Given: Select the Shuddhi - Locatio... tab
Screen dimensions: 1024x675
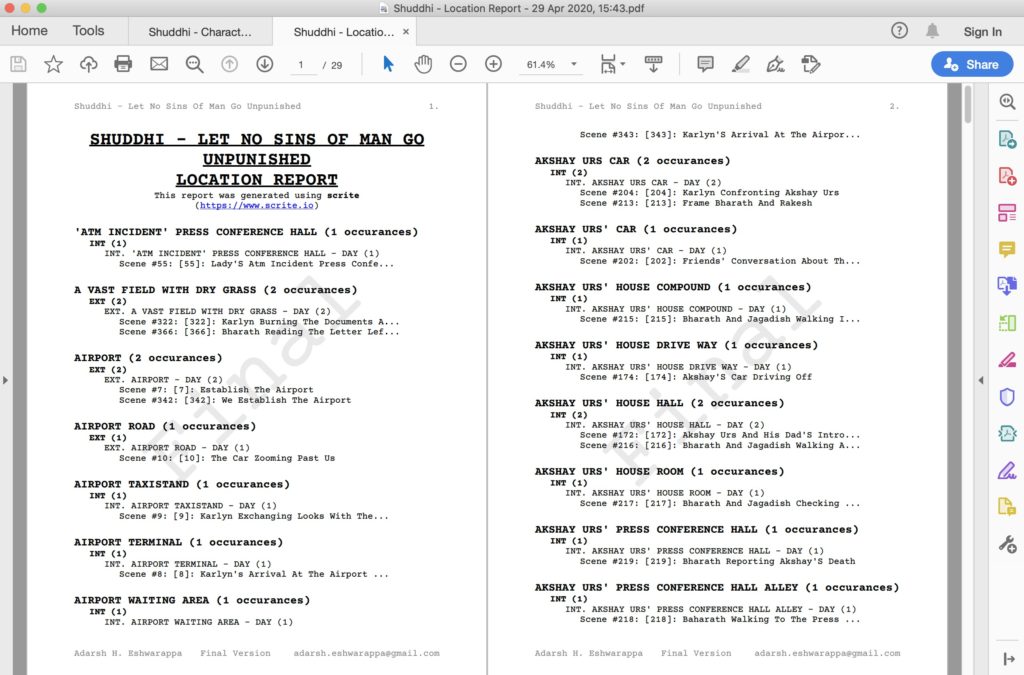Looking at the screenshot, I should tap(344, 32).
